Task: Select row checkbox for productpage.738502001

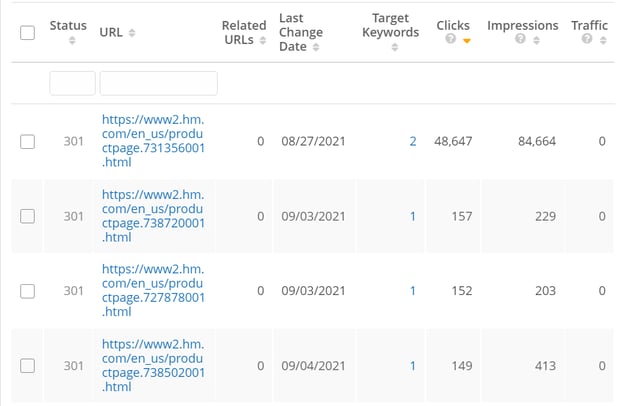Action: (27, 366)
